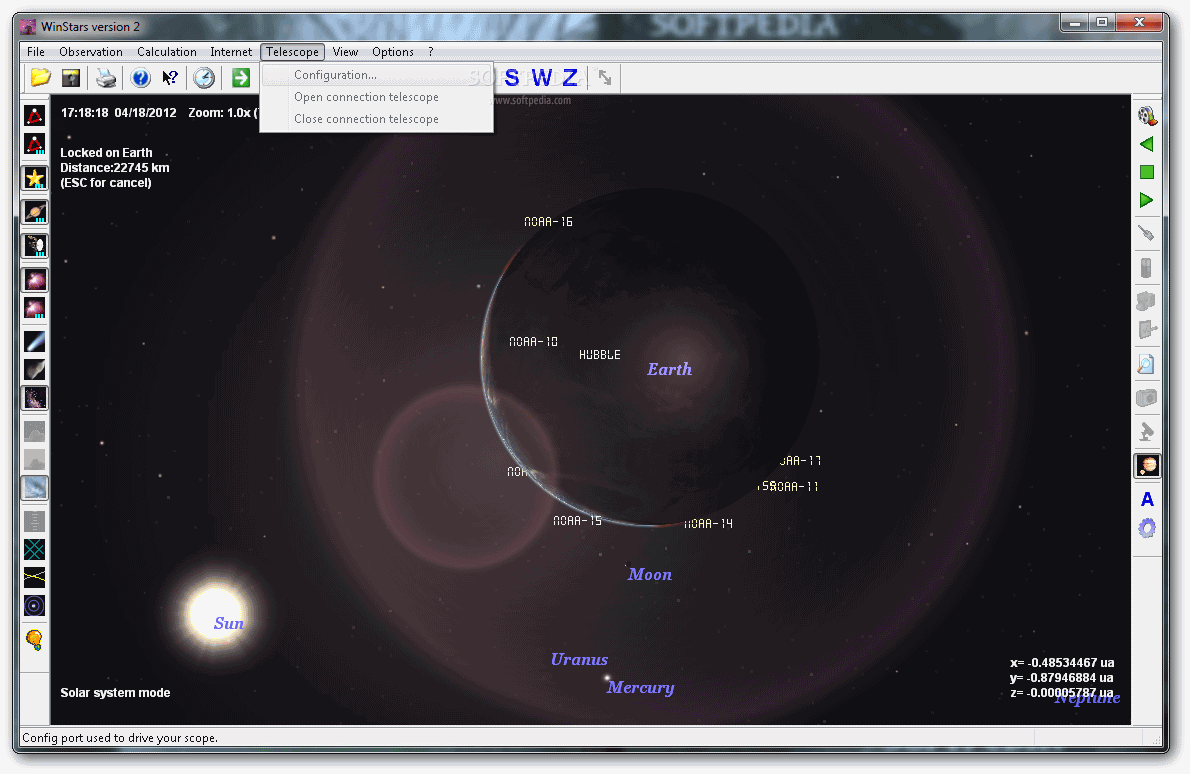Point to zenith with the Z button
The height and width of the screenshot is (774, 1190).
570,77
